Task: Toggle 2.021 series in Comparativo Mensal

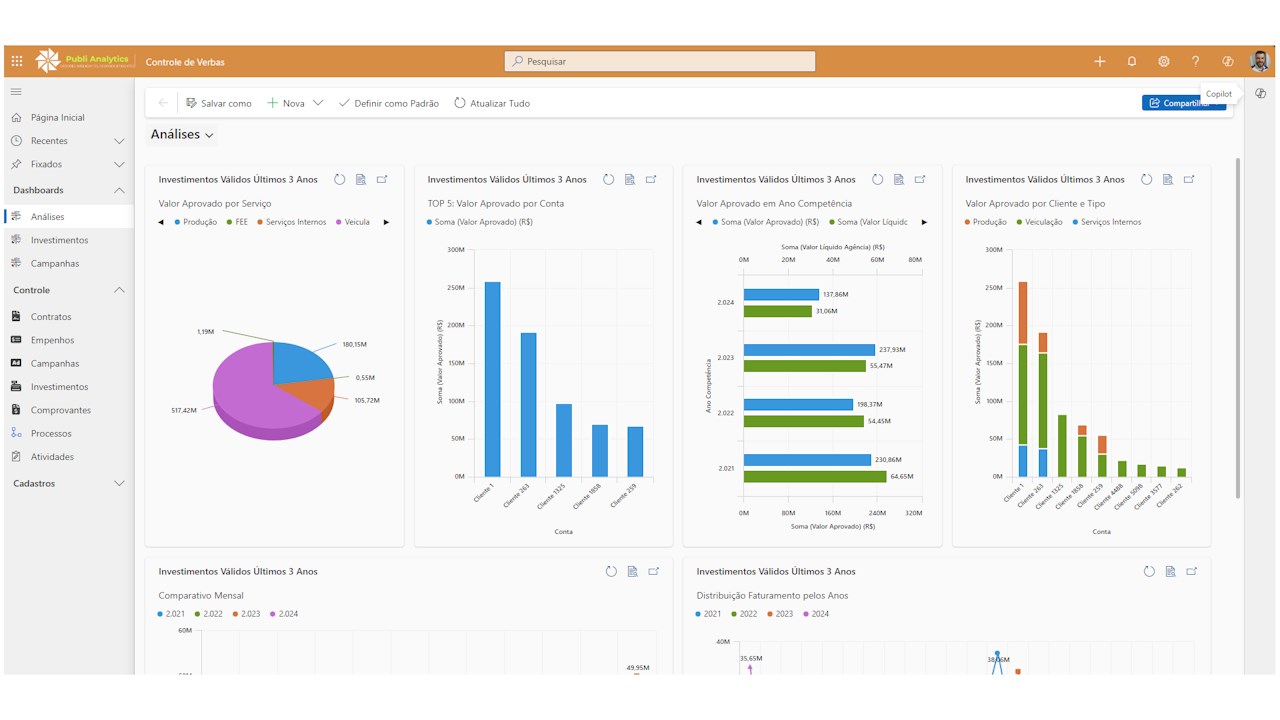Action: 171,614
